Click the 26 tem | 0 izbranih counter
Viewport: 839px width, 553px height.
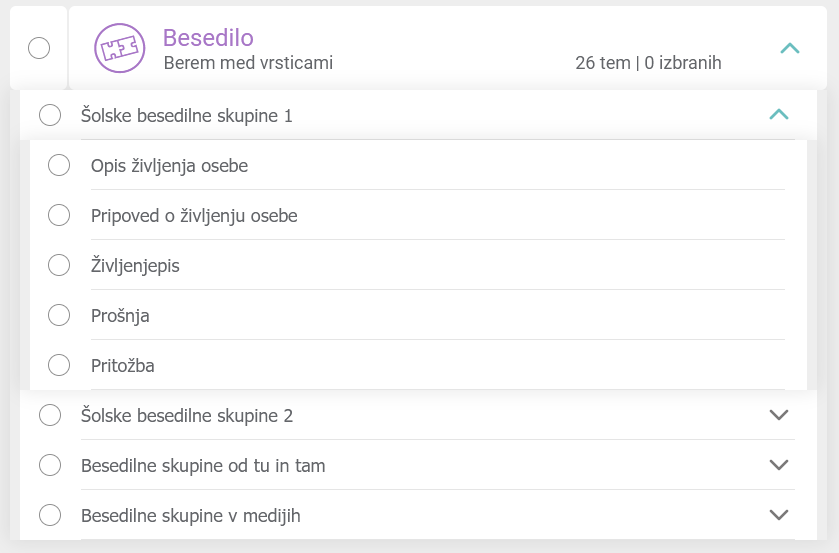point(648,63)
